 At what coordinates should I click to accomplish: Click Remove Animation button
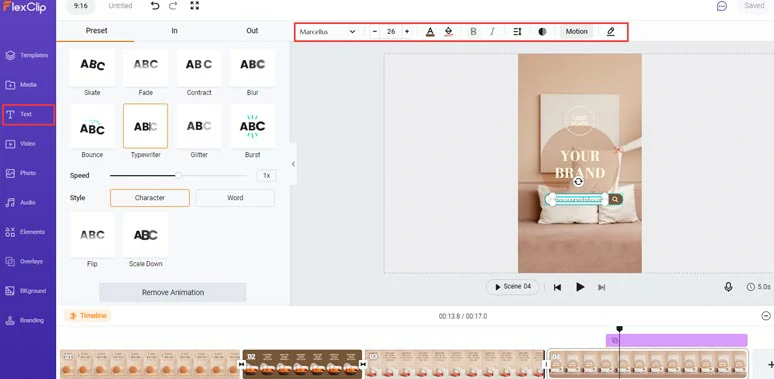click(x=173, y=292)
